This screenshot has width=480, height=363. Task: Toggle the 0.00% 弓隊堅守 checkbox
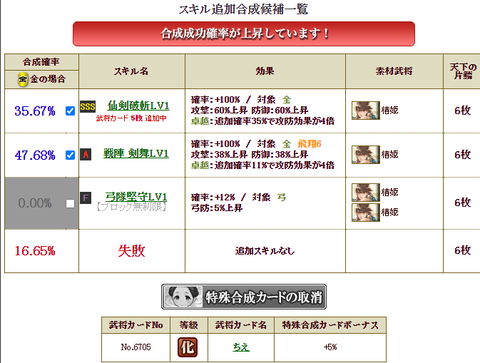(x=70, y=203)
